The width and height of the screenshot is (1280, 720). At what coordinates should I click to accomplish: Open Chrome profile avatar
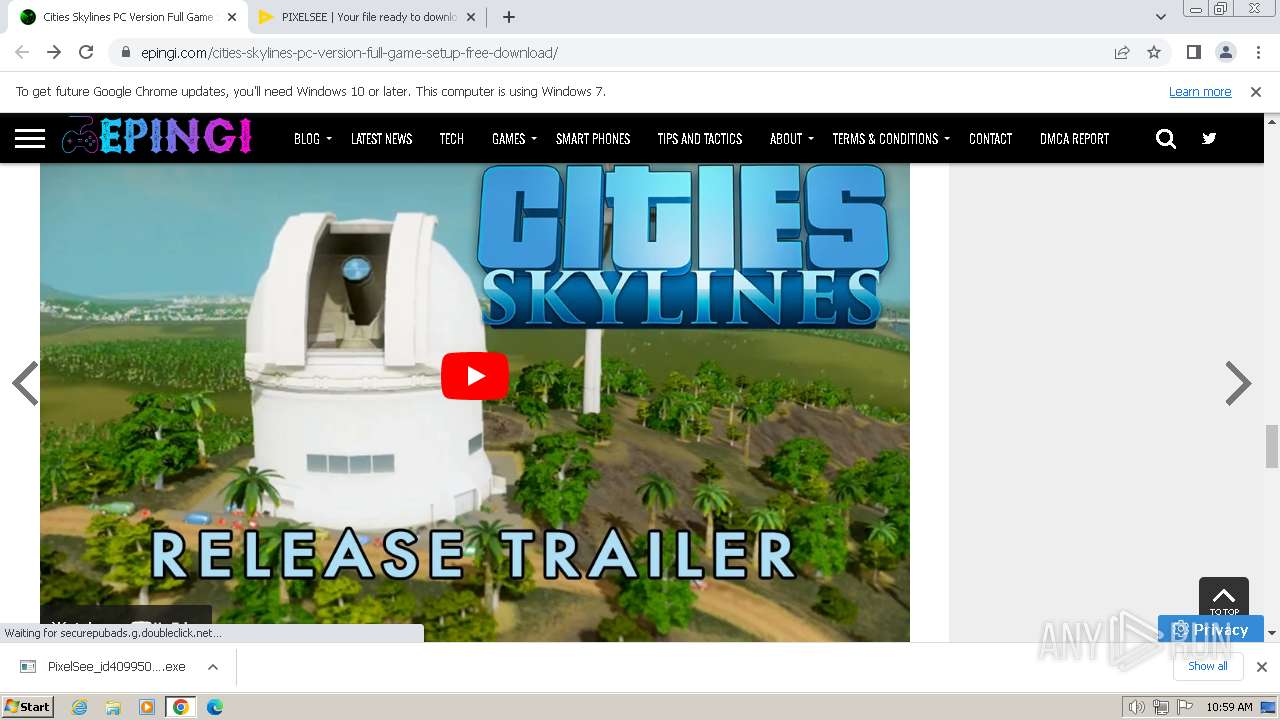tap(1225, 53)
